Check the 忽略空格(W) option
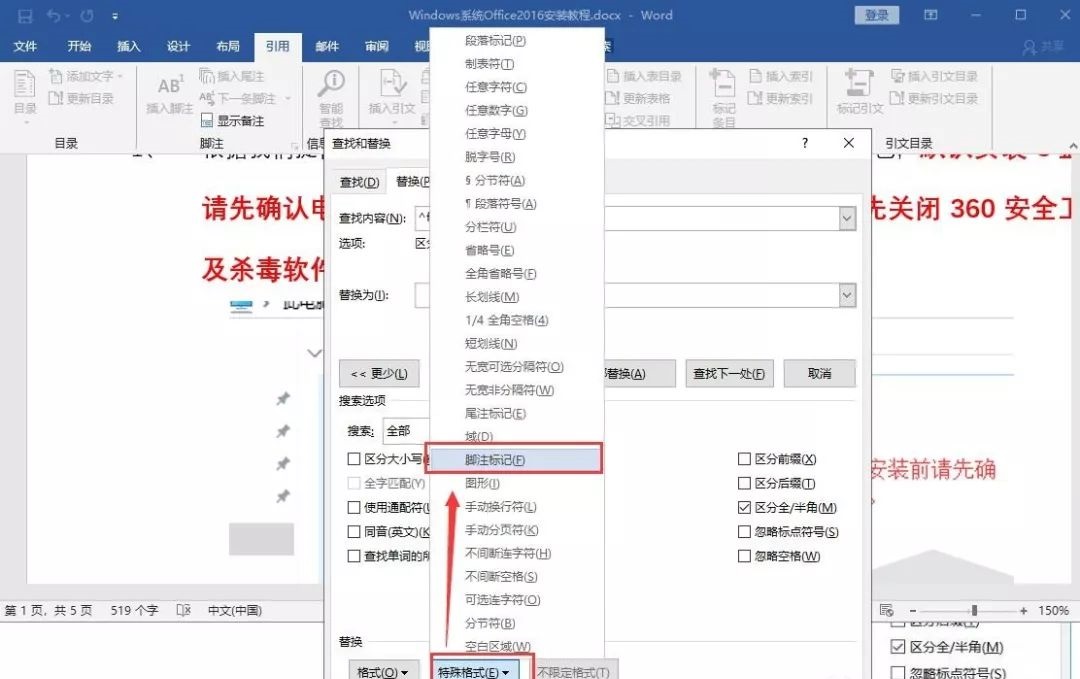The width and height of the screenshot is (1080, 679). click(x=744, y=556)
